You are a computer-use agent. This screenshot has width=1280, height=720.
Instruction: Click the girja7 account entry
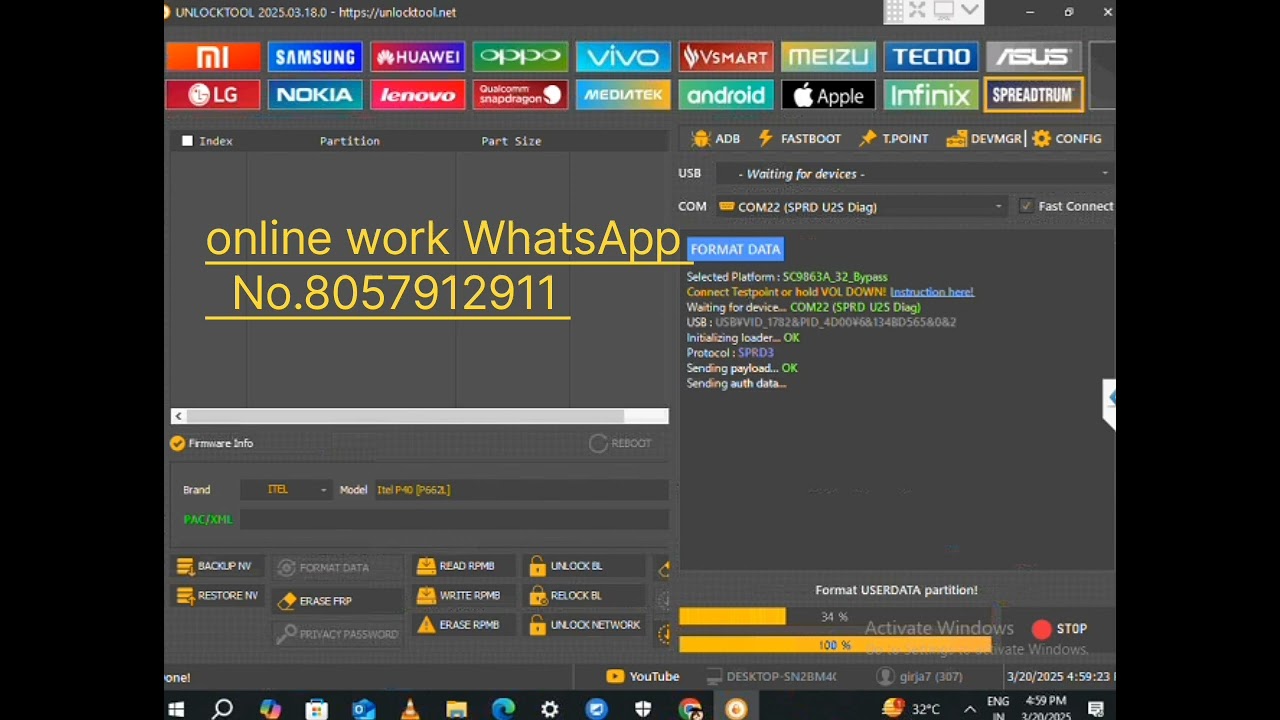coord(920,677)
